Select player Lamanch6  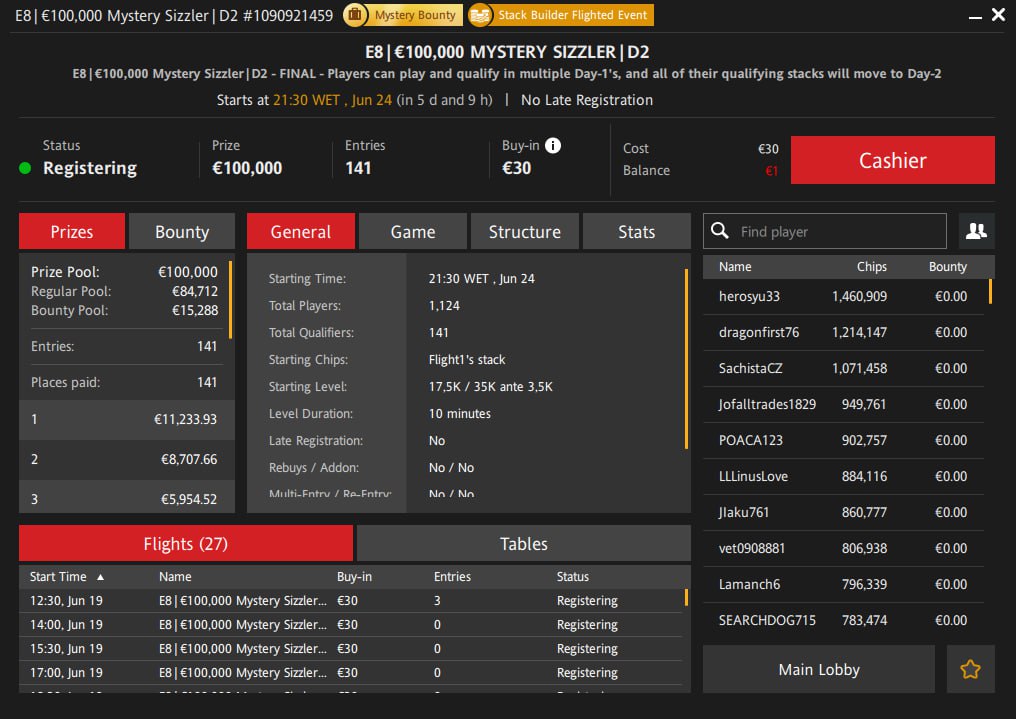coord(844,584)
